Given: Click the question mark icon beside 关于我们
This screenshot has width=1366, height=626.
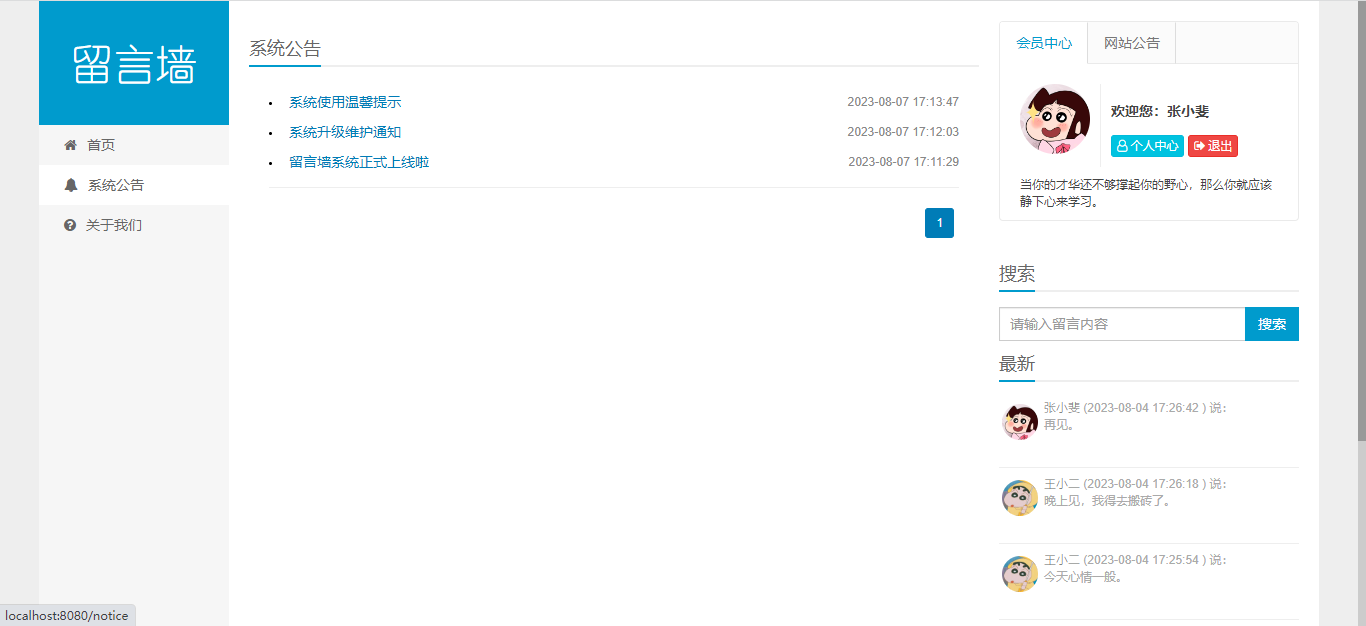Looking at the screenshot, I should coord(70,225).
